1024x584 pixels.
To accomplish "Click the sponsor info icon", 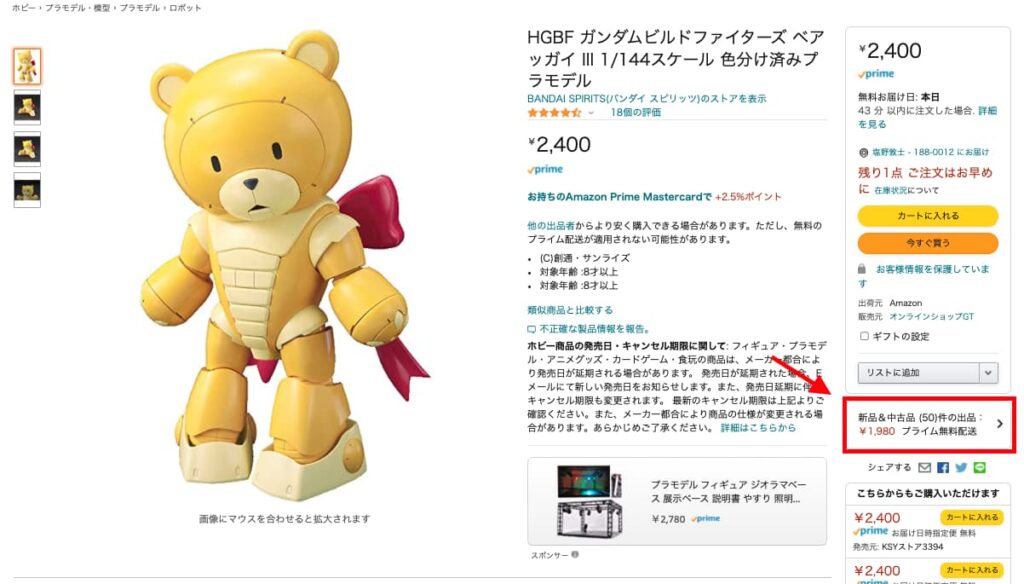I will pyautogui.click(x=575, y=555).
